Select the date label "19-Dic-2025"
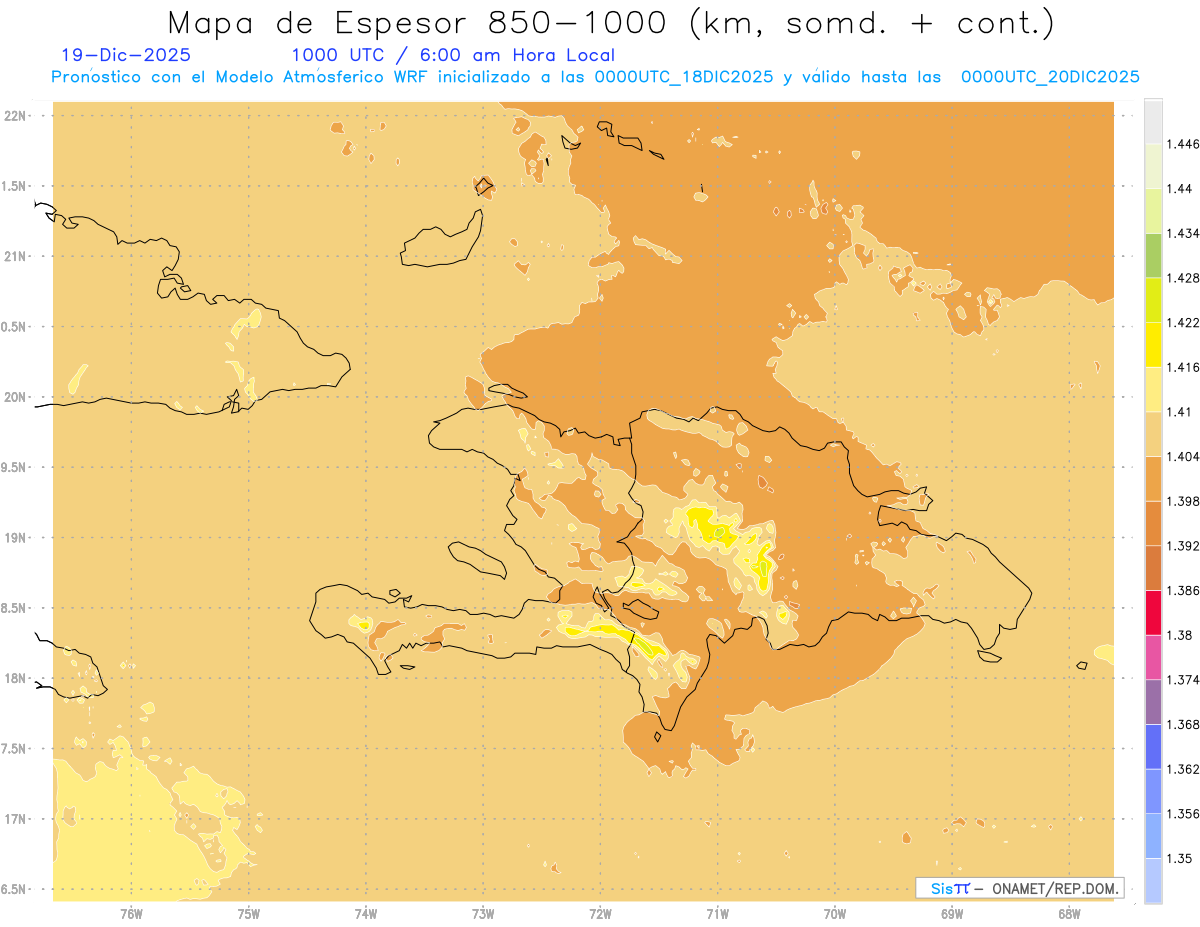 (126, 55)
